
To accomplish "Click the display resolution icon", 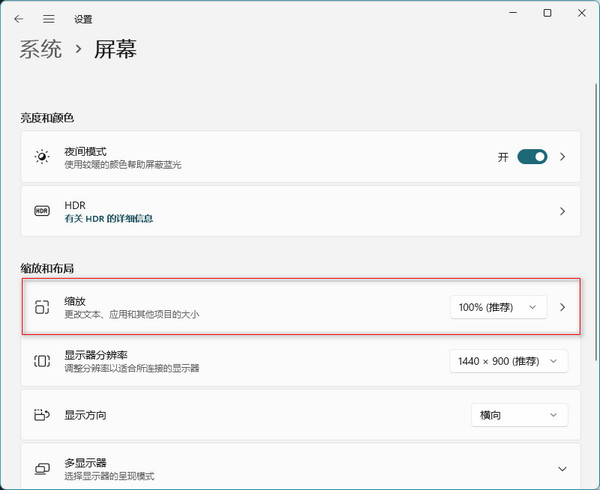I will click(42, 361).
